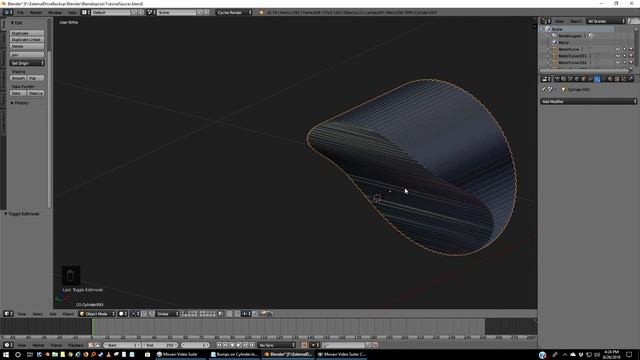This screenshot has height=360, width=640.
Task: Click the Duplicate Linked button
Action: pos(27,40)
